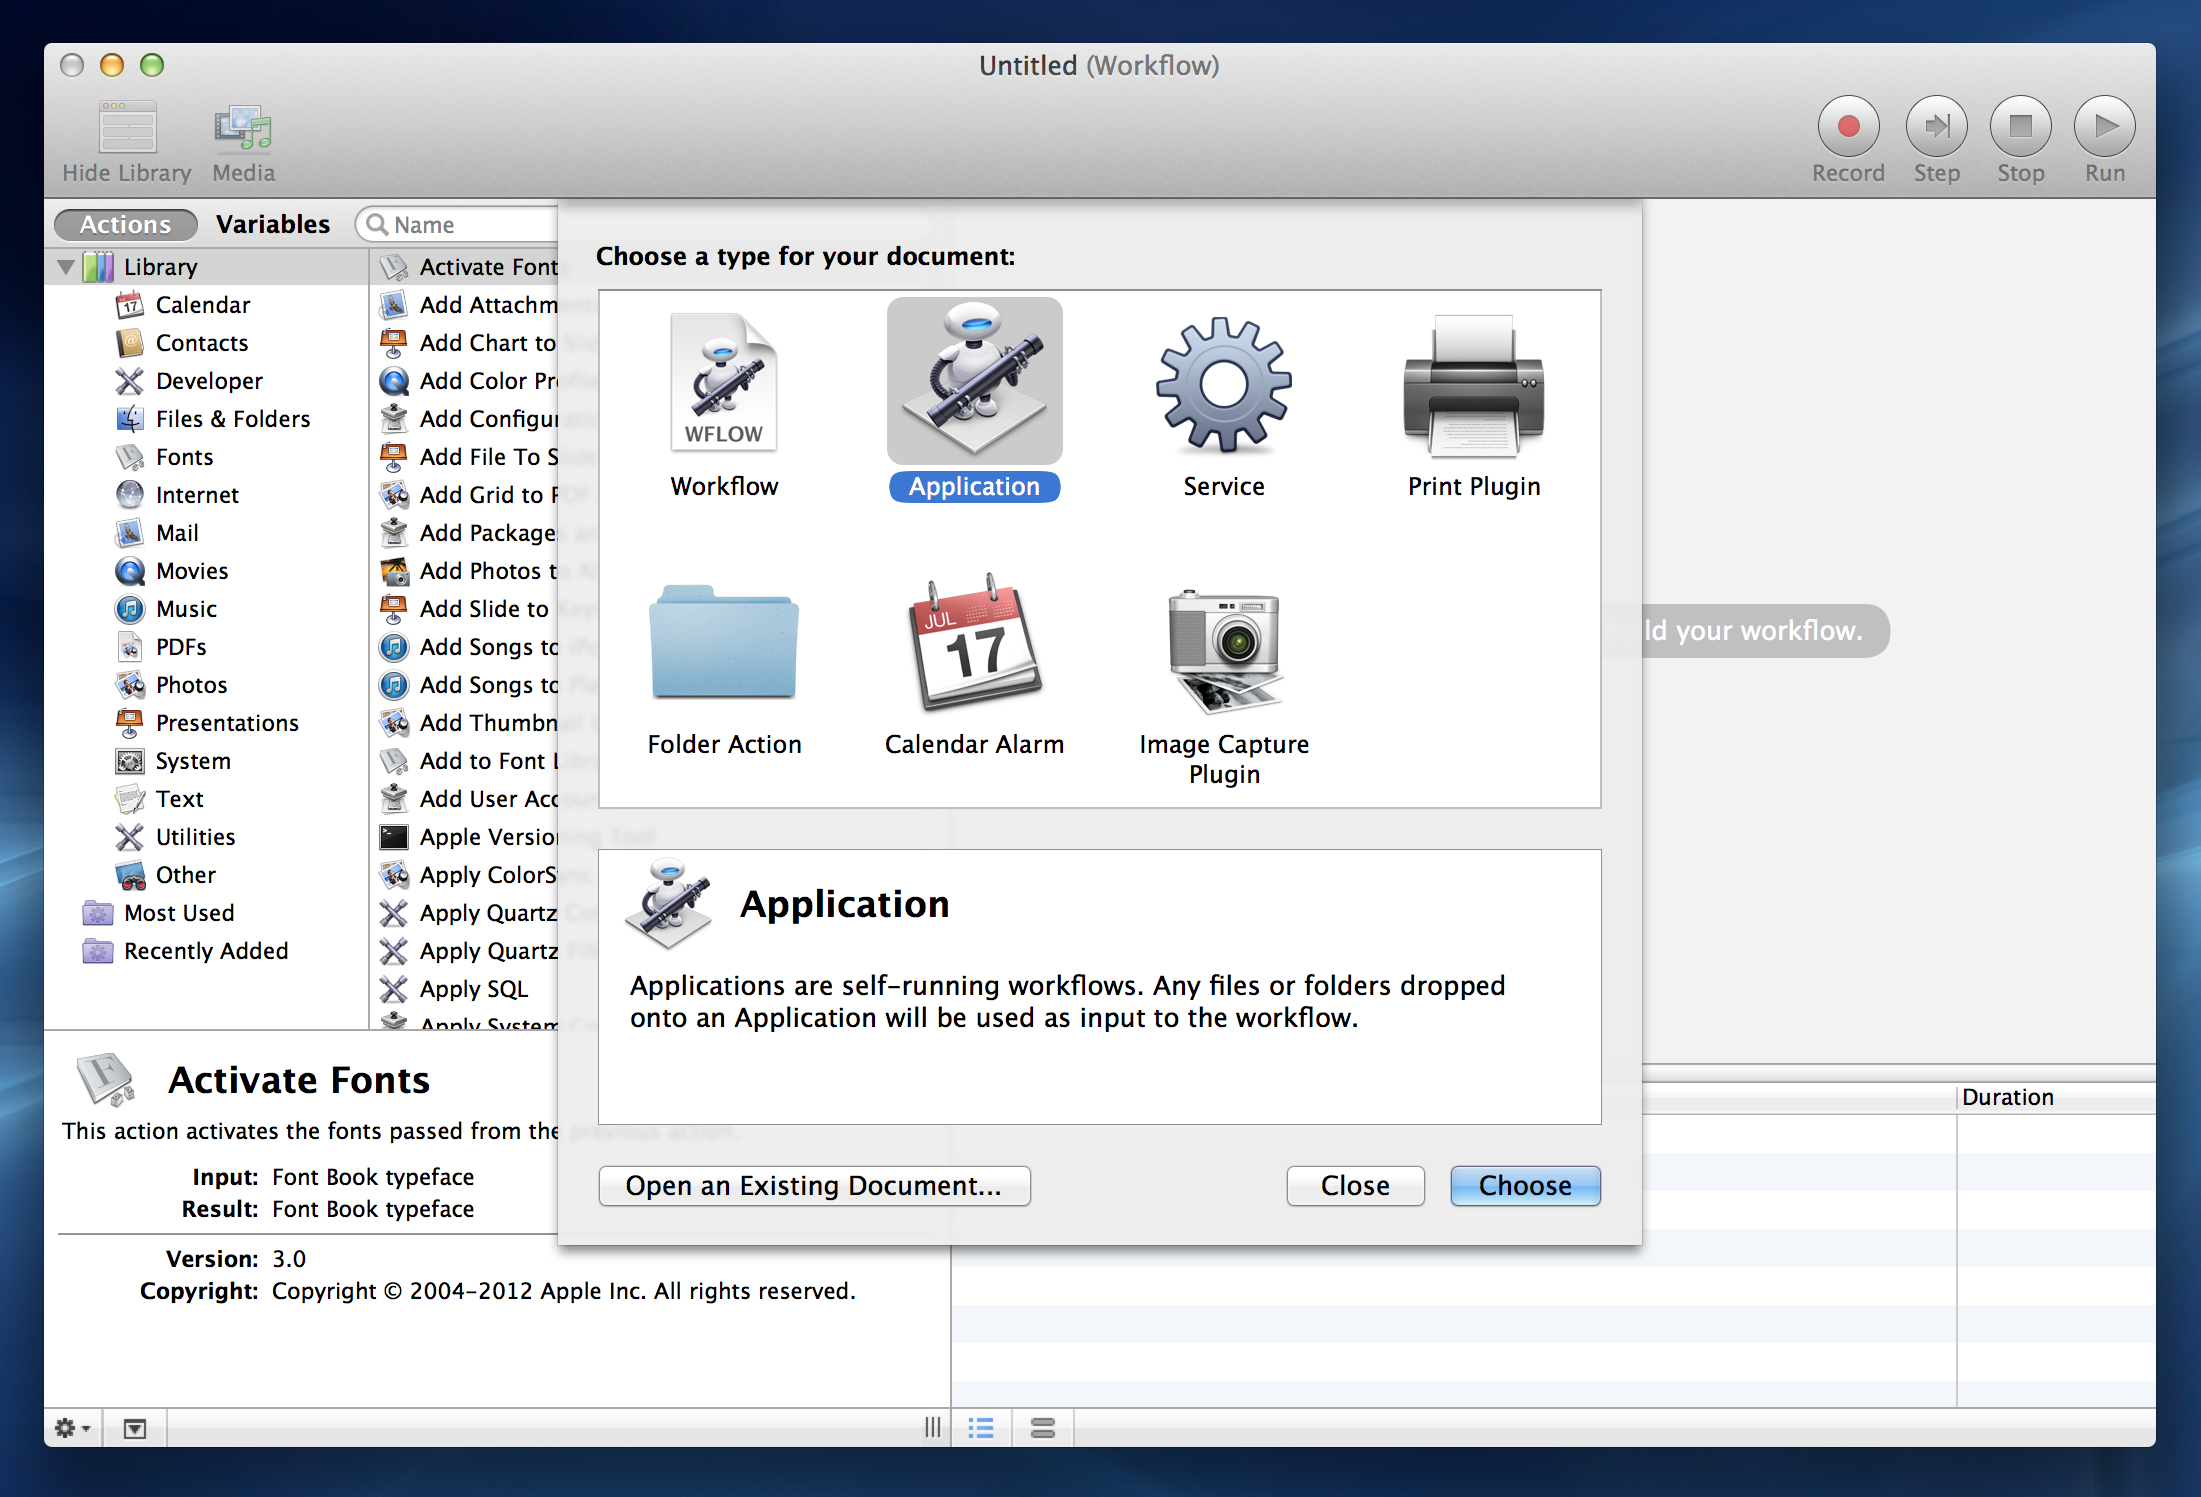This screenshot has height=1497, width=2201.
Task: Click the Duration column header
Action: [2056, 1097]
